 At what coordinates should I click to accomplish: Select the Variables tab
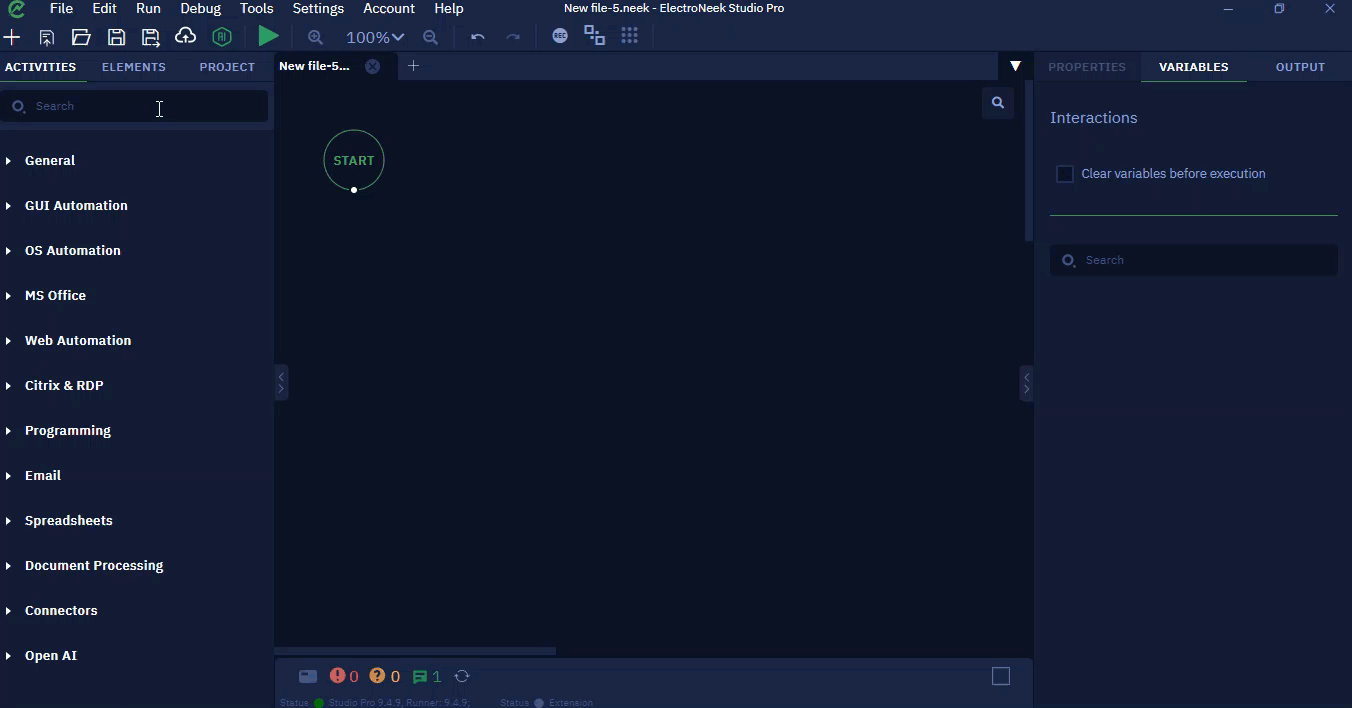click(1193, 67)
